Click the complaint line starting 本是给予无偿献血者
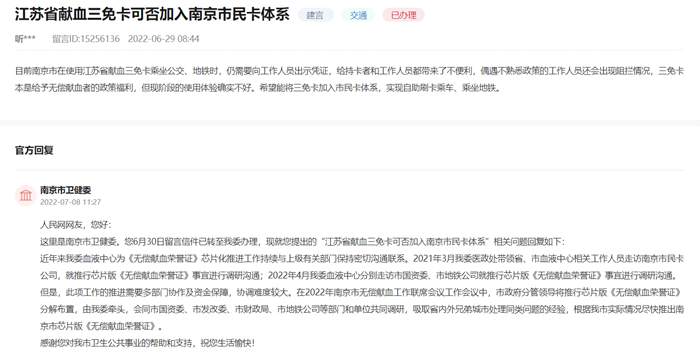Image resolution: width=700 pixels, height=361 pixels. [258, 88]
